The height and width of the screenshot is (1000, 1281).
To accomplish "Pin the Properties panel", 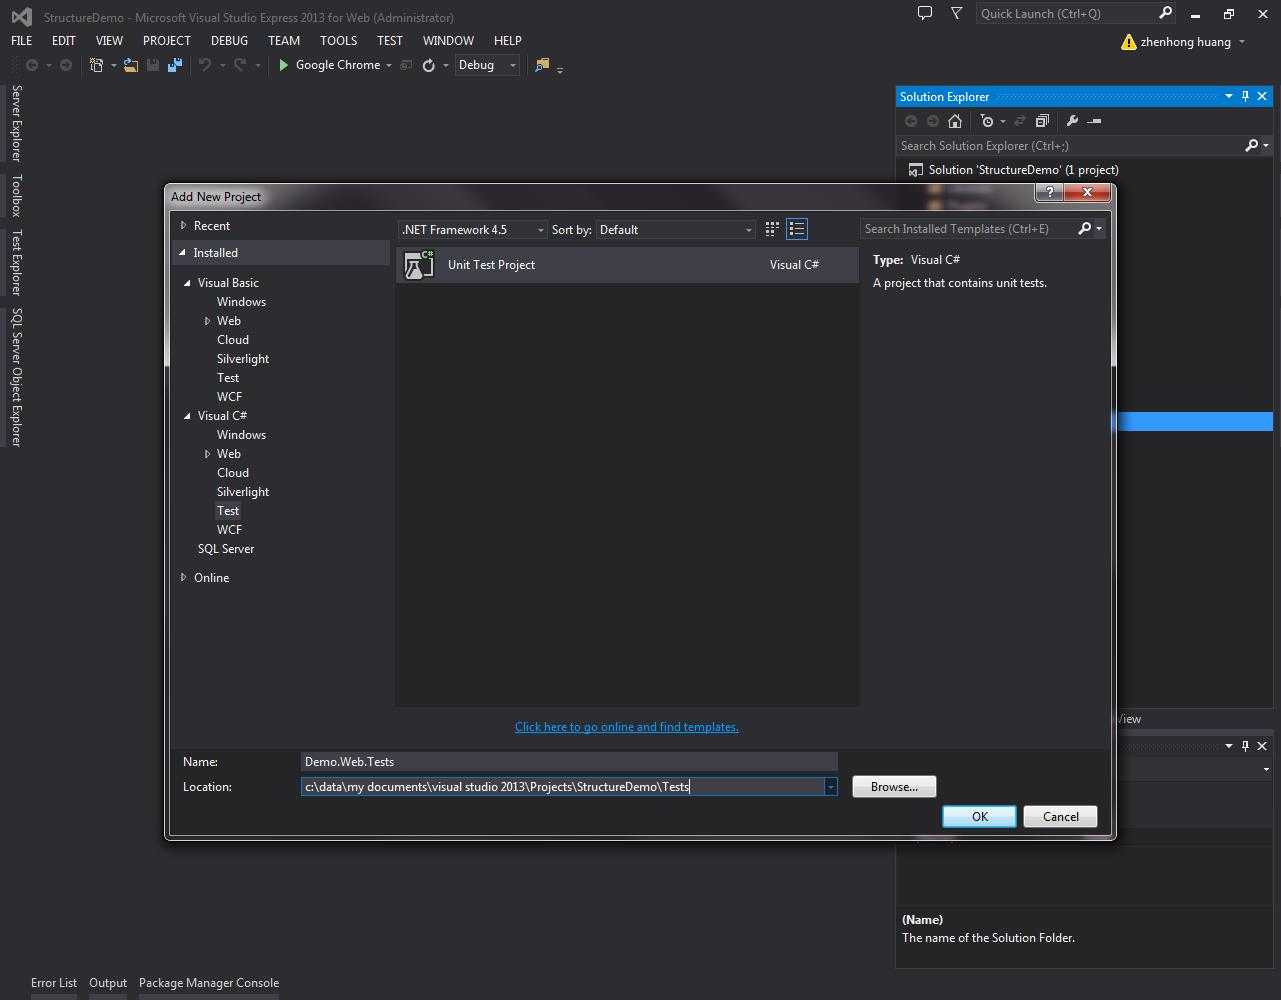I will click(1245, 746).
